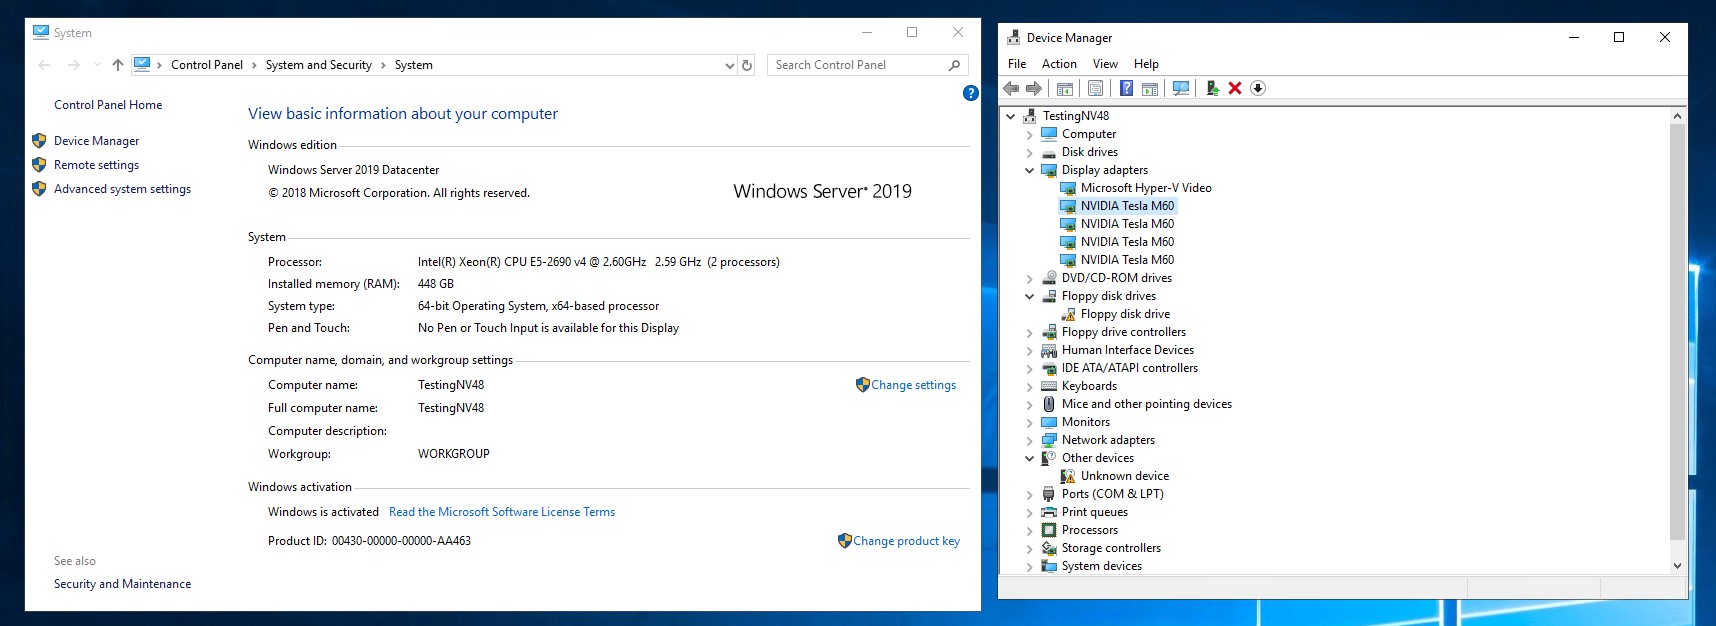
Task: Collapse the Display adapters node
Action: tap(1029, 171)
